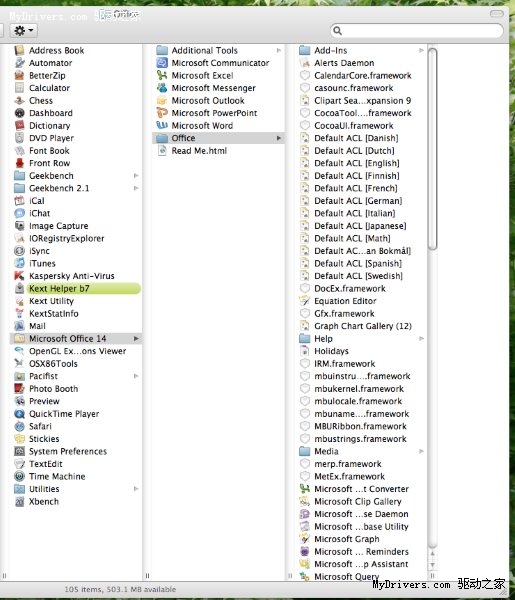
Task: Select the QuickTime Player icon
Action: tap(19, 414)
